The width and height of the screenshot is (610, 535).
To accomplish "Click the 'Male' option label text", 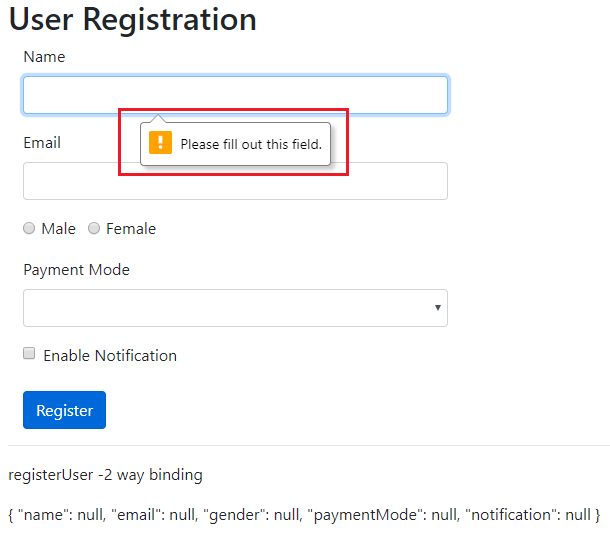I will pyautogui.click(x=59, y=229).
